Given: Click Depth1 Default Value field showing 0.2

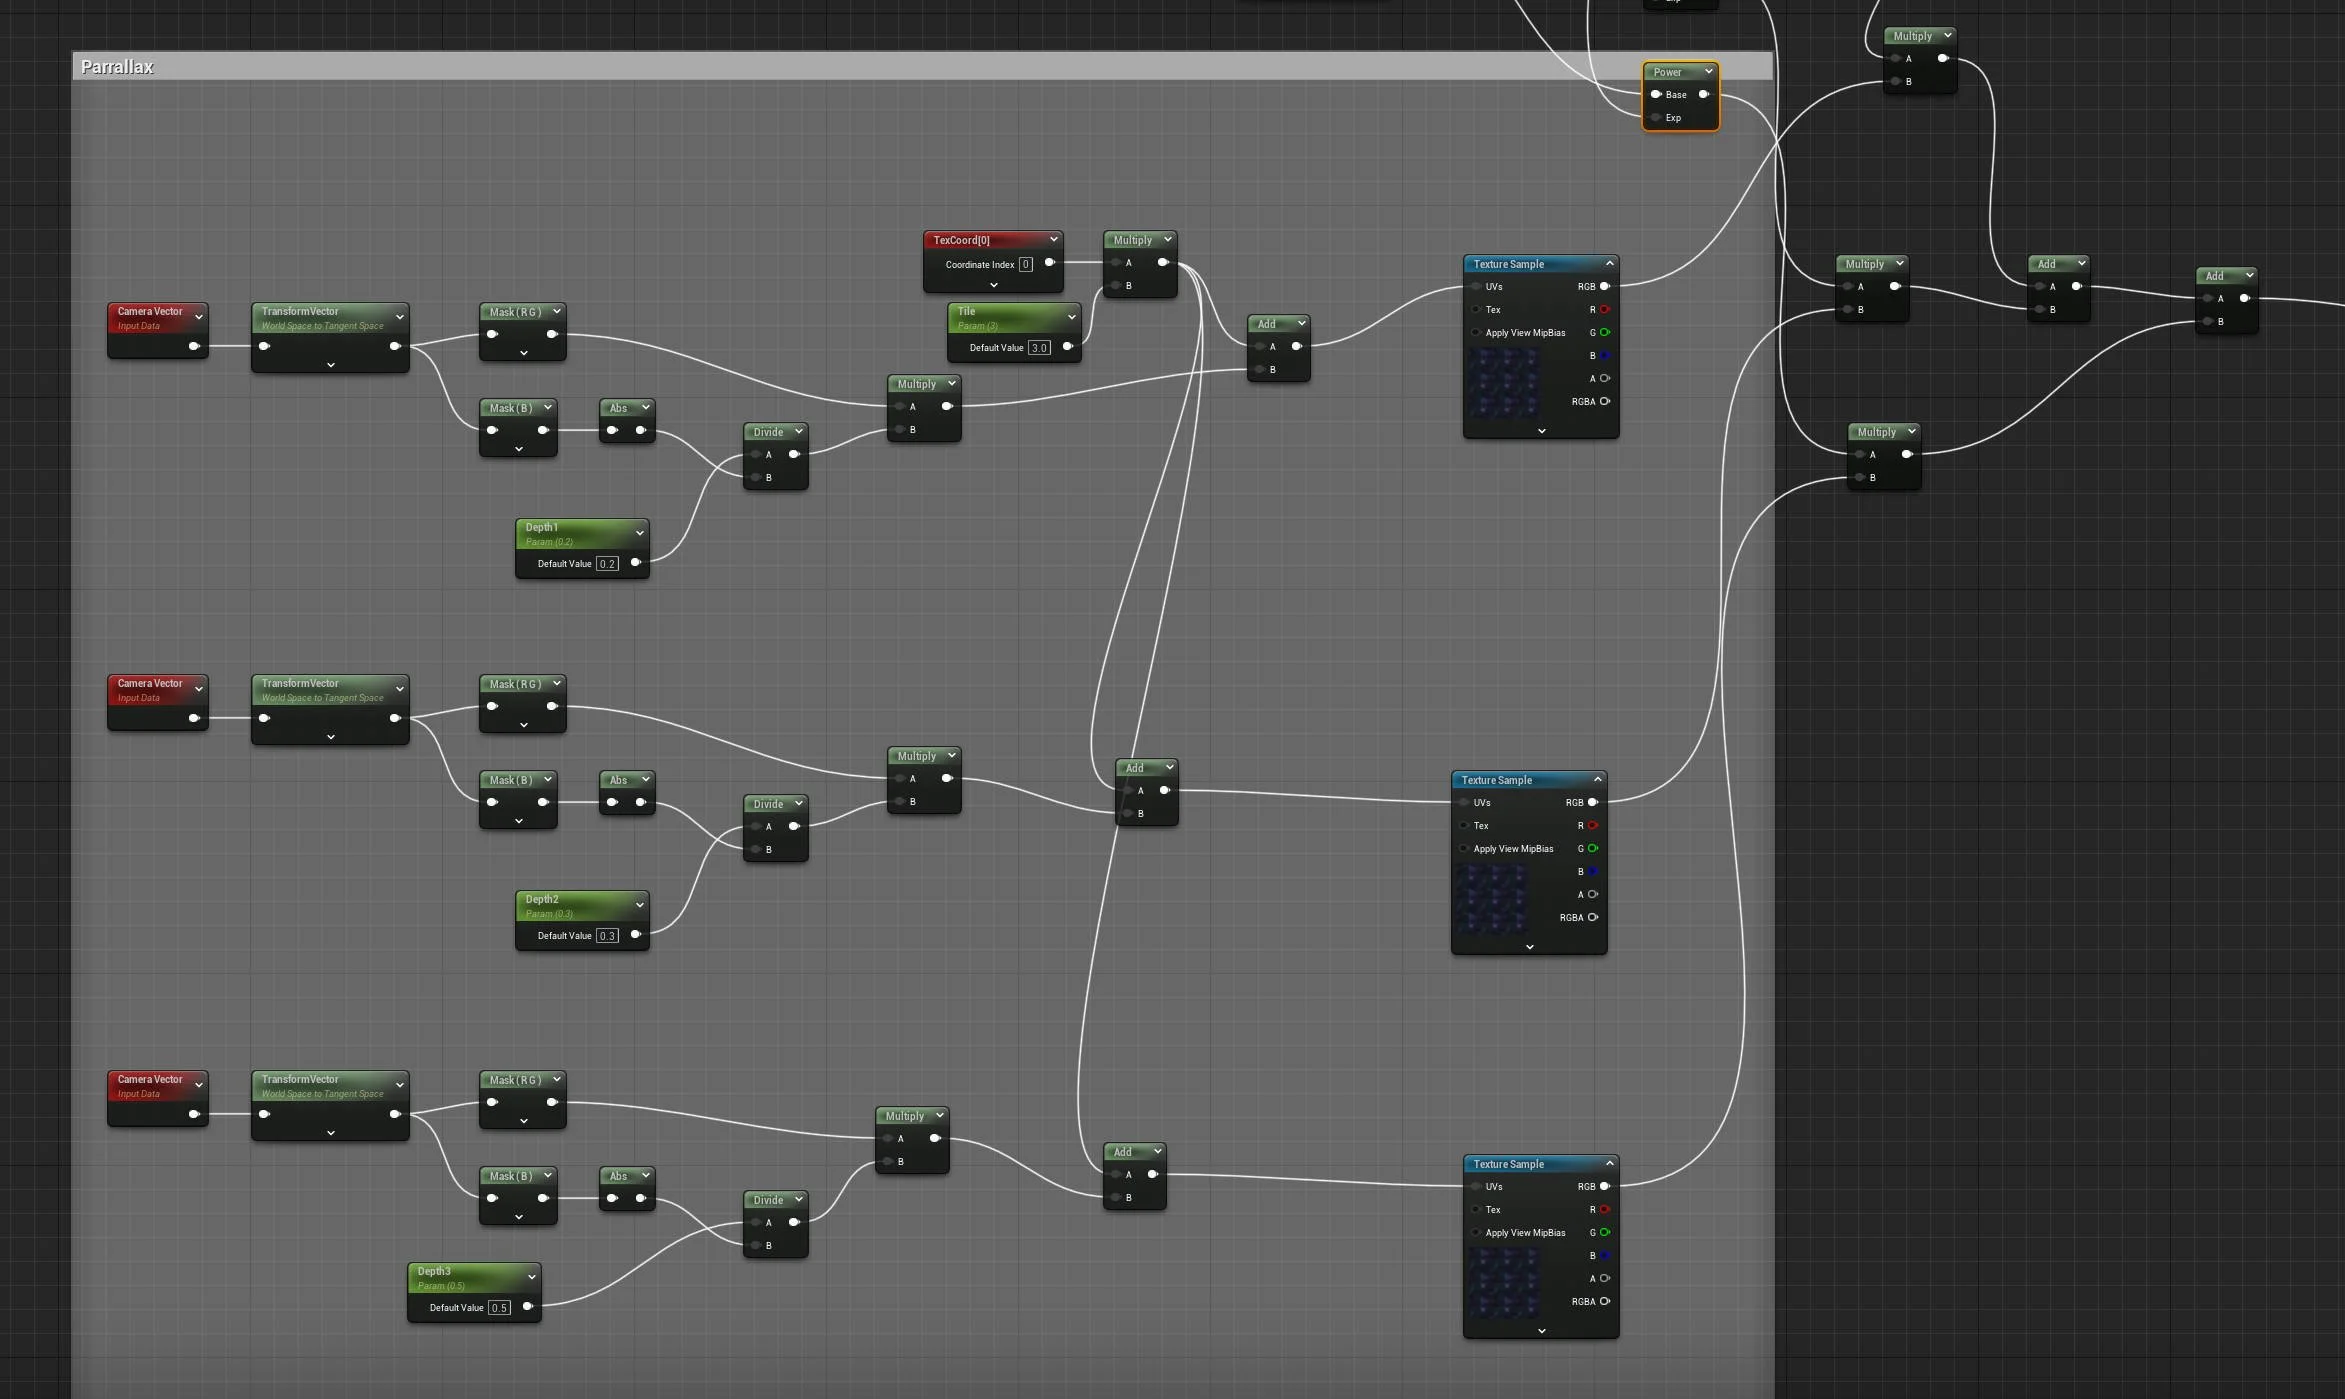Looking at the screenshot, I should click(x=607, y=564).
